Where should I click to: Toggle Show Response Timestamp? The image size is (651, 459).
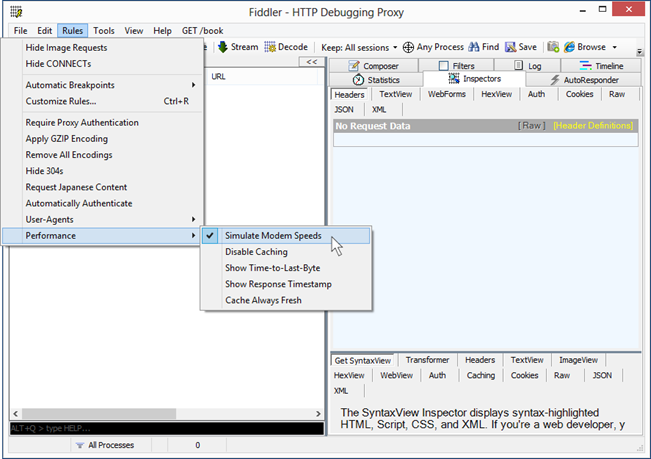point(286,284)
